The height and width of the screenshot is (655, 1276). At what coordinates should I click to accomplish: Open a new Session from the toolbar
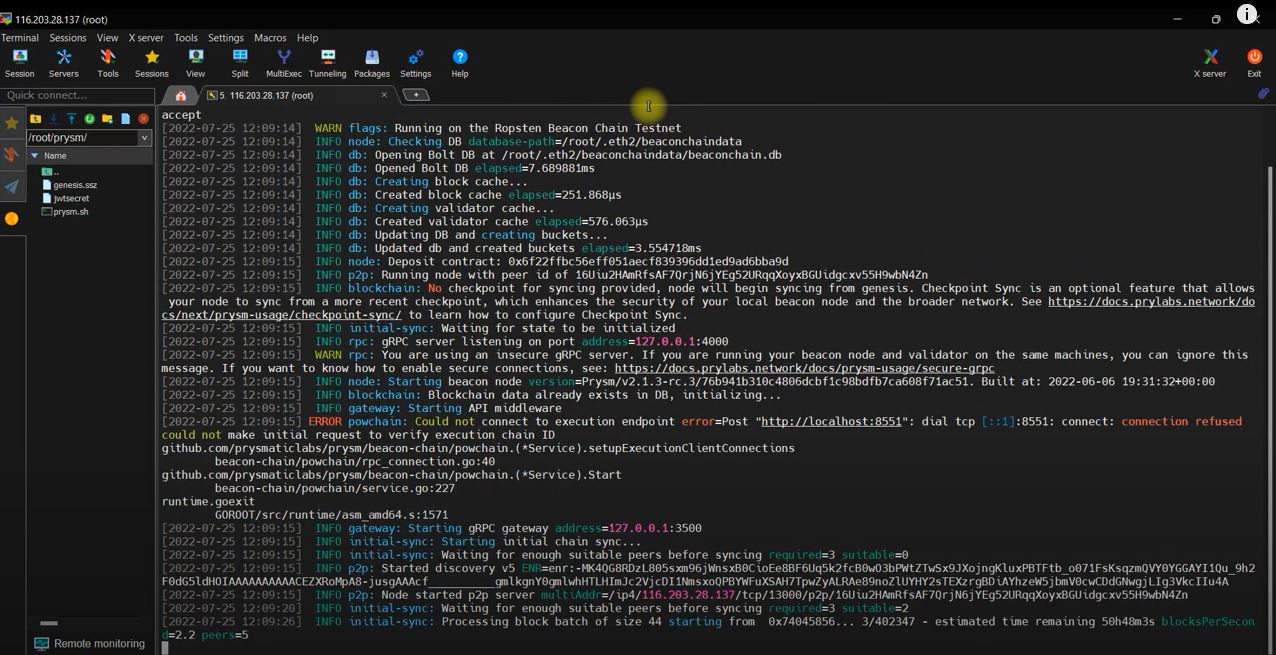click(19, 63)
